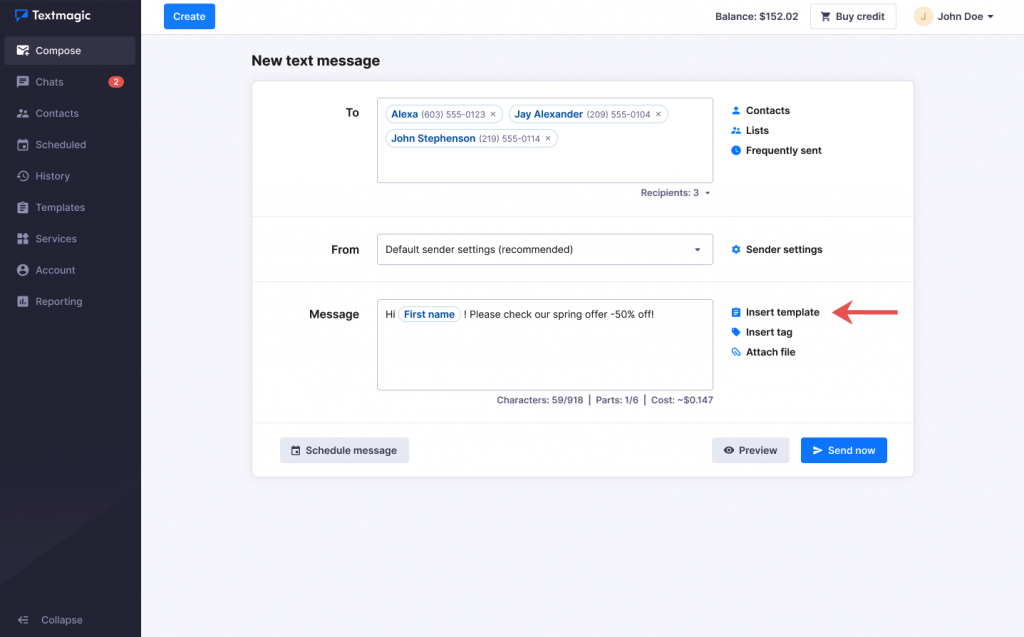
Task: Insert a tag into the message
Action: [766, 331]
